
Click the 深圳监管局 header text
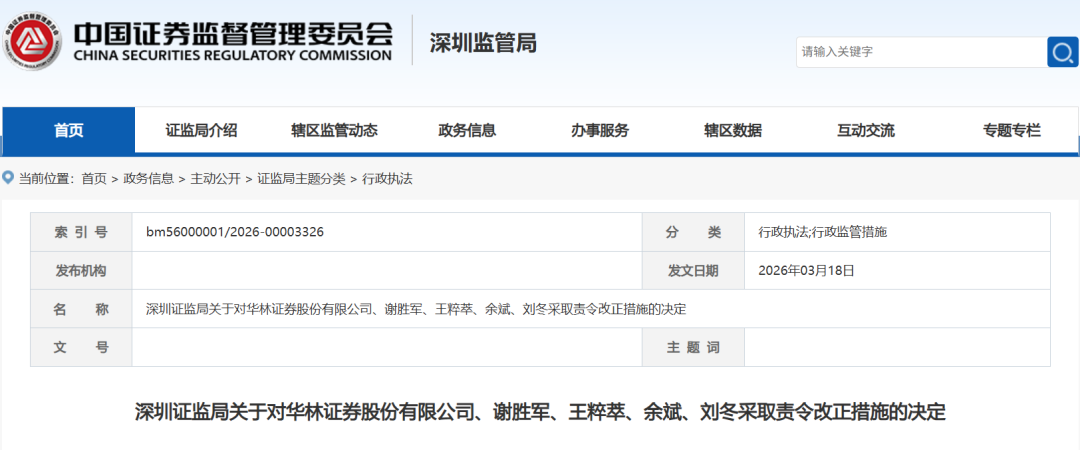point(483,43)
